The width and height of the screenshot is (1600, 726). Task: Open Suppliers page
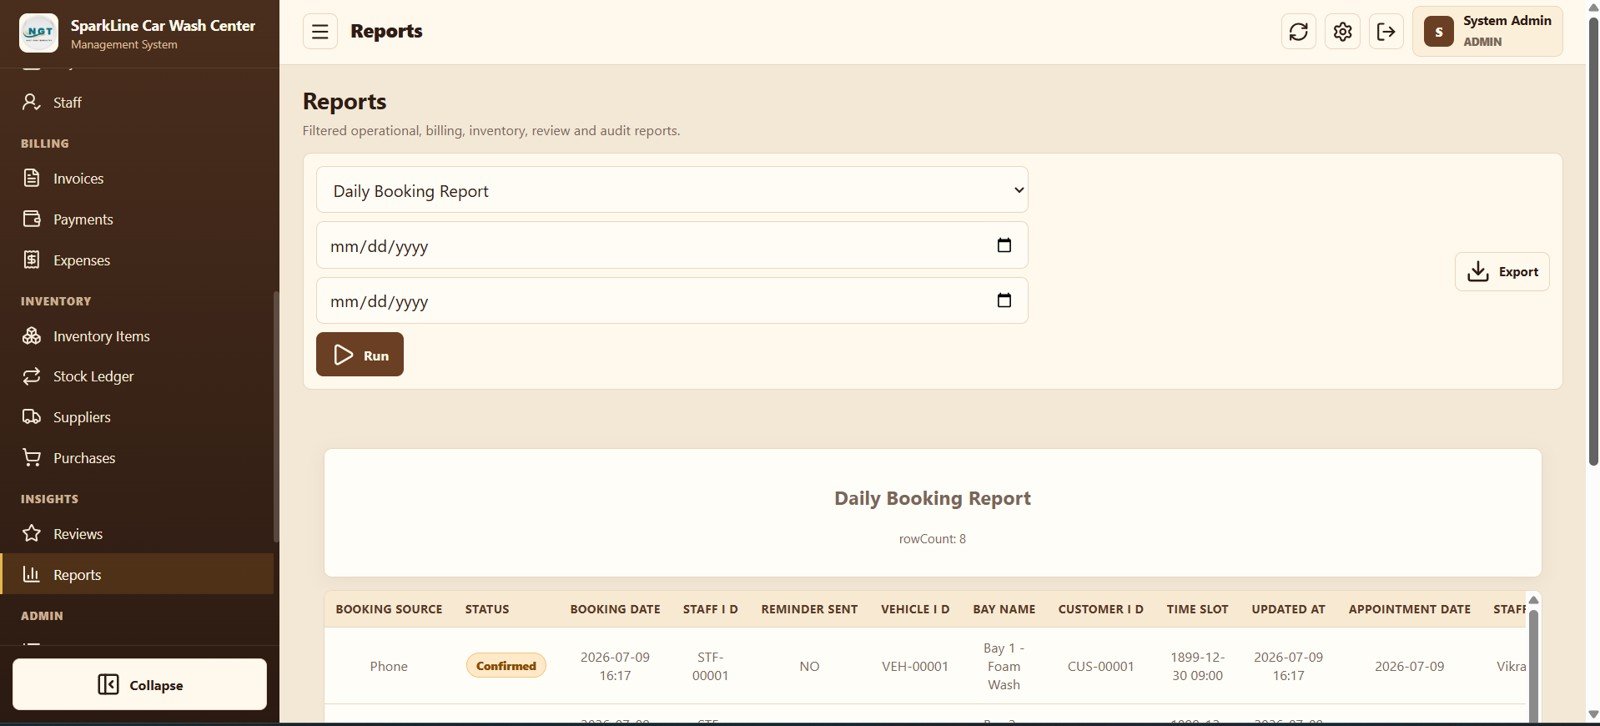tap(137, 417)
